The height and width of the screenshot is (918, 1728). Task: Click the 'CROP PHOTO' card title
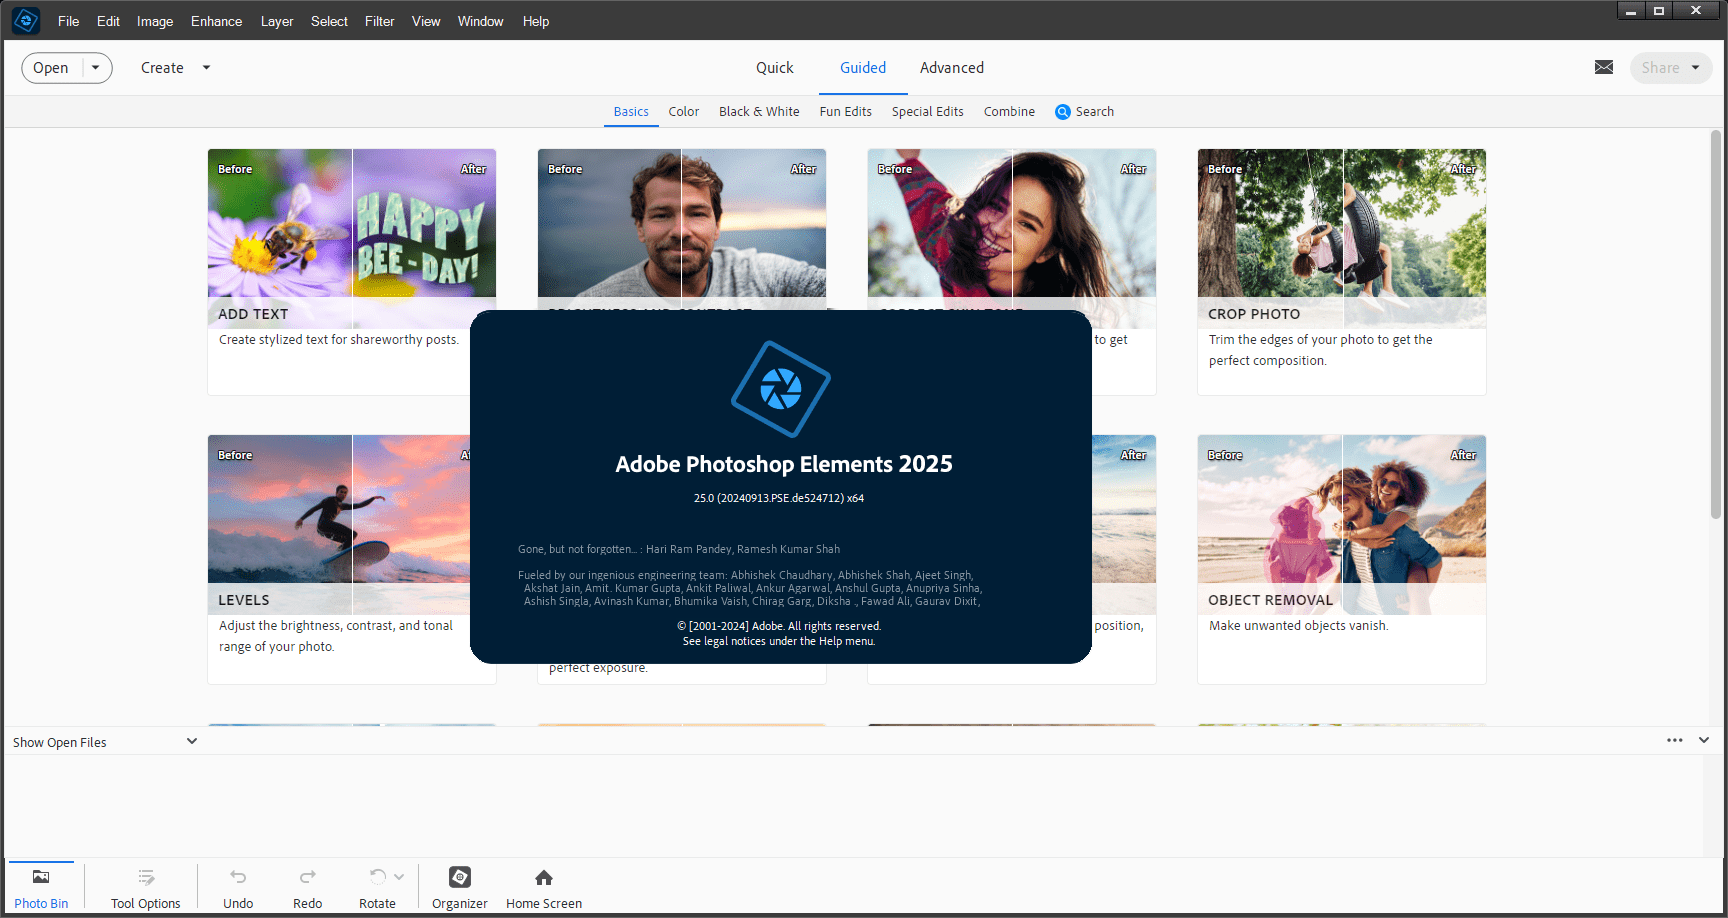pos(1254,314)
